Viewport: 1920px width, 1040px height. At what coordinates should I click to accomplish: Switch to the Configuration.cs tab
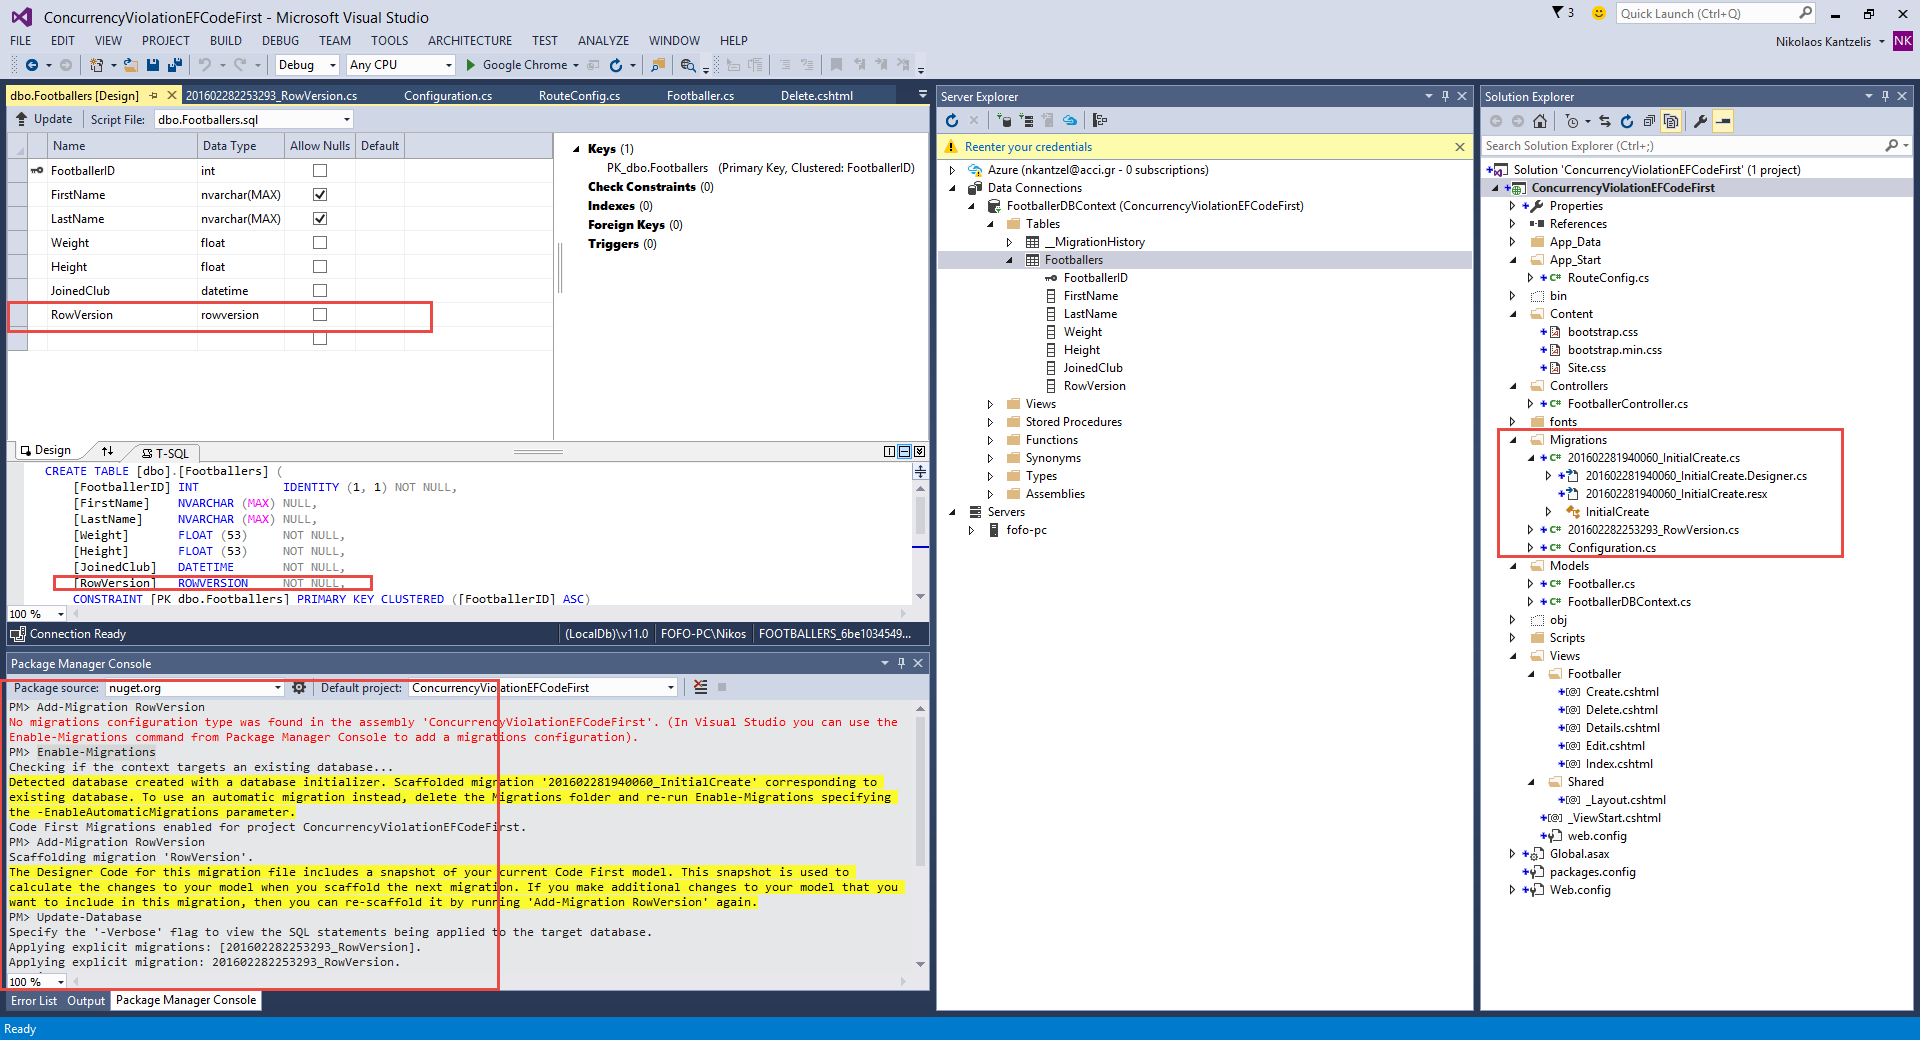tap(448, 96)
